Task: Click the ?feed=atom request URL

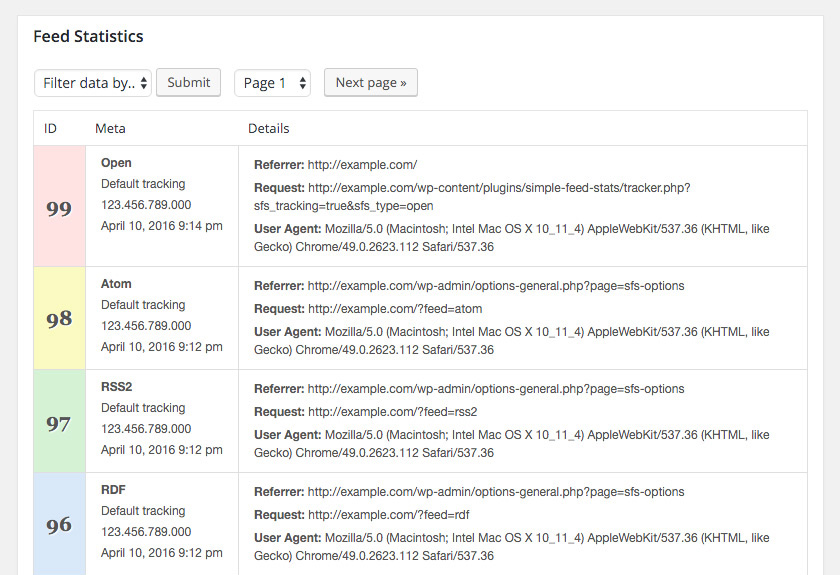Action: [395, 309]
